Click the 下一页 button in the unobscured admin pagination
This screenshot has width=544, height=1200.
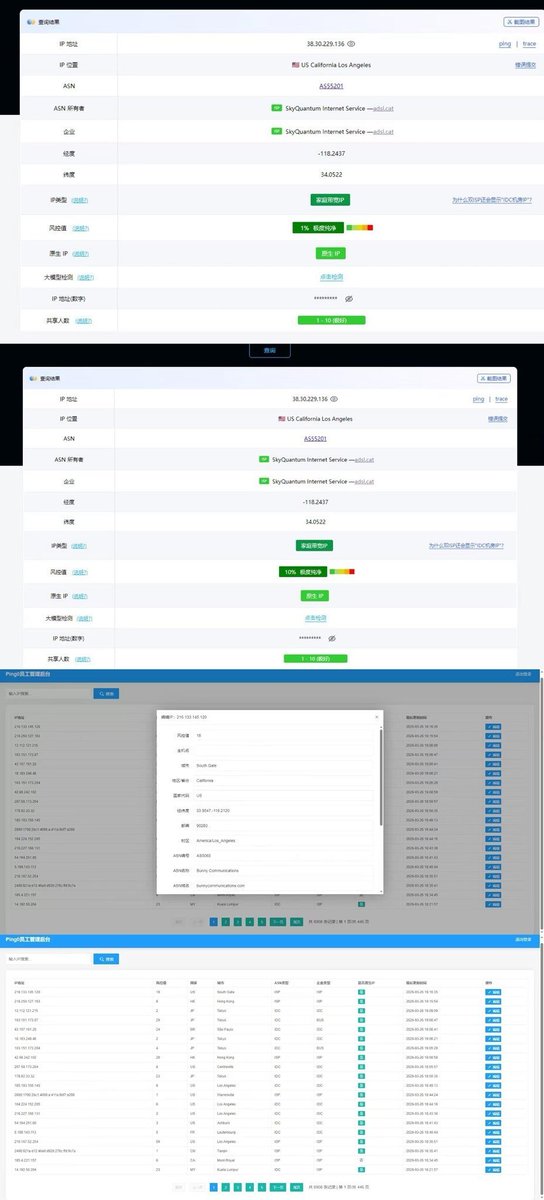279,1187
